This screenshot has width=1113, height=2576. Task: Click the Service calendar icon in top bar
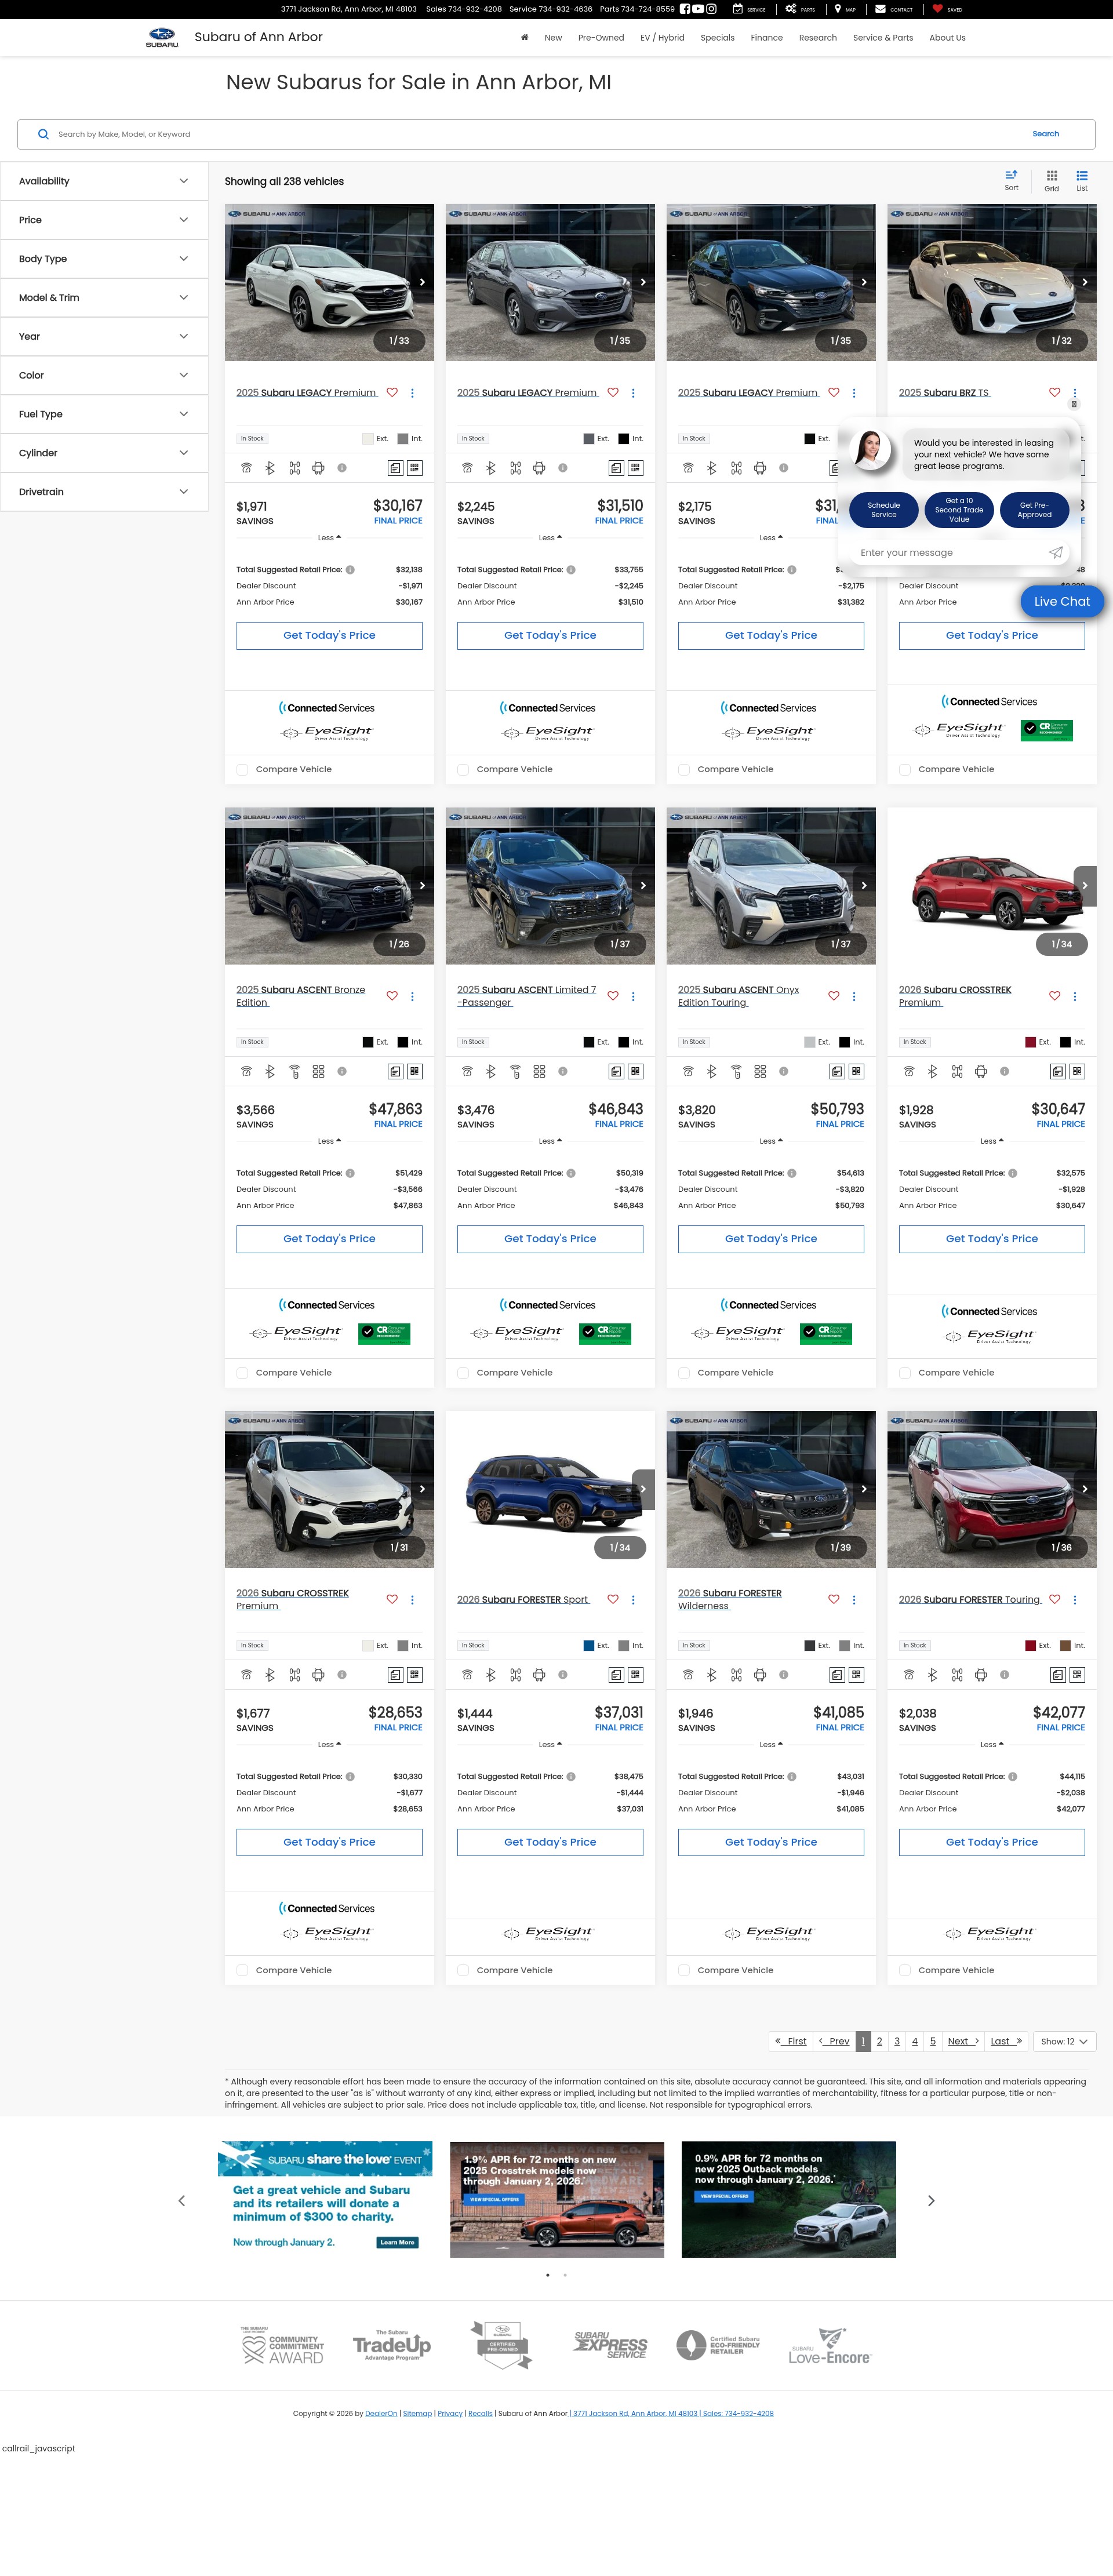tap(737, 9)
